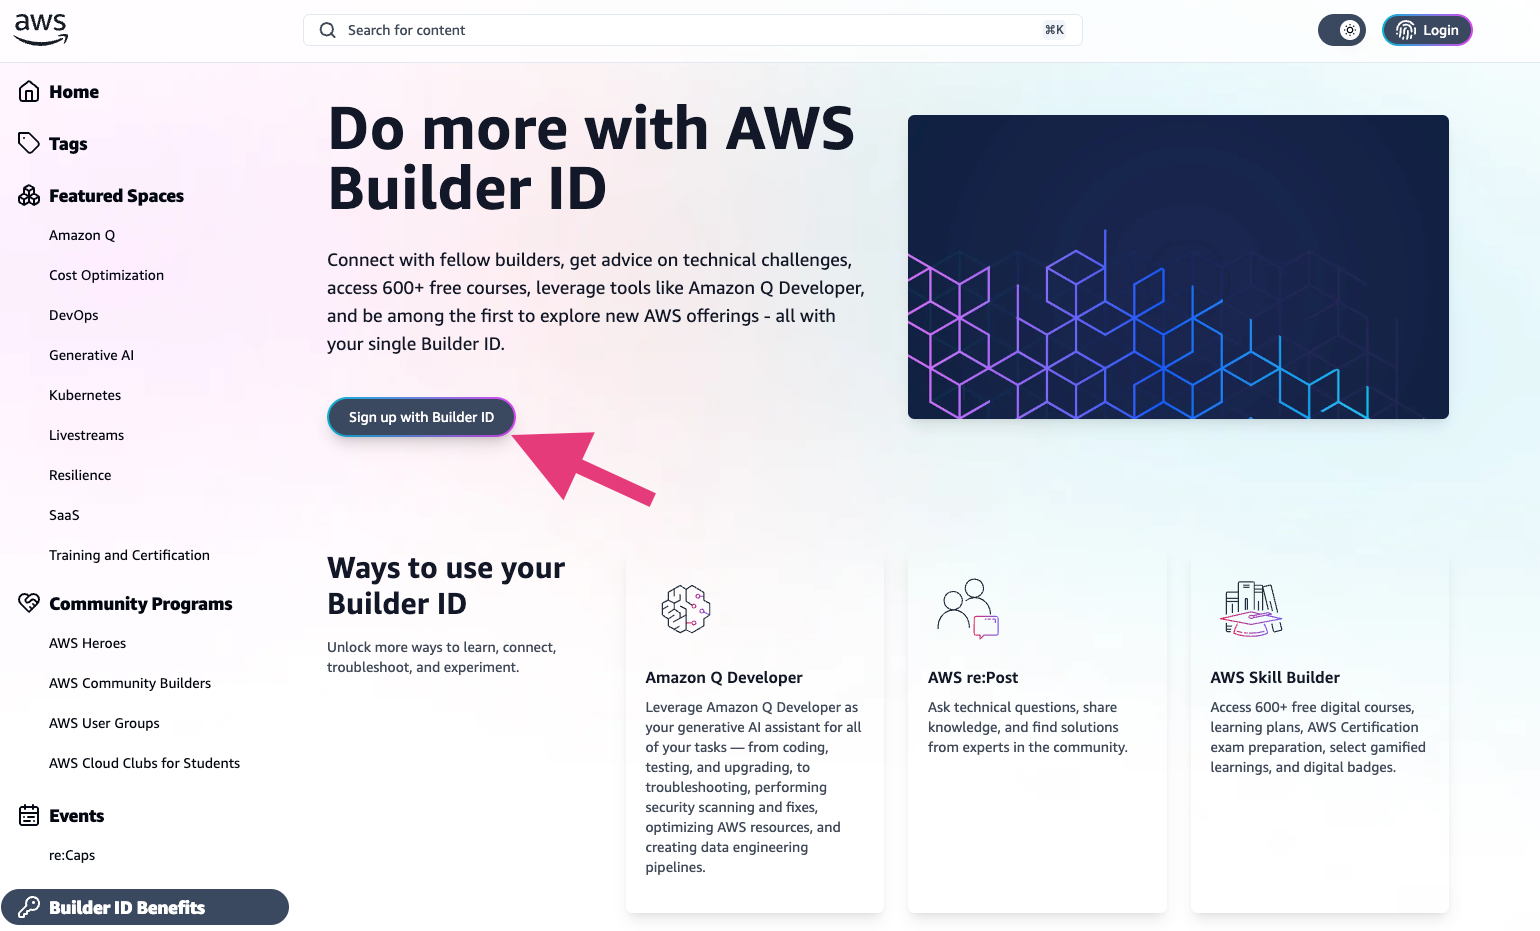Open the re:Caps events link
The image size is (1540, 931).
pyautogui.click(x=72, y=855)
